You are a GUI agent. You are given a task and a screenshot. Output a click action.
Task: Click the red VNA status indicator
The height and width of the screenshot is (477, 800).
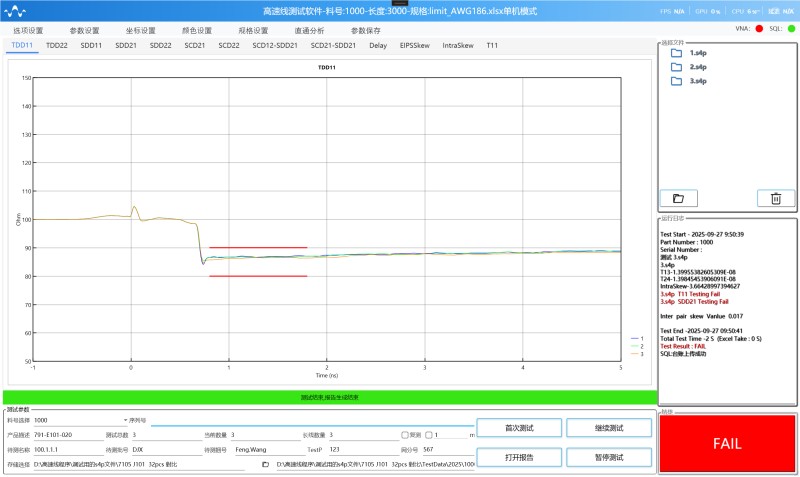(x=760, y=29)
